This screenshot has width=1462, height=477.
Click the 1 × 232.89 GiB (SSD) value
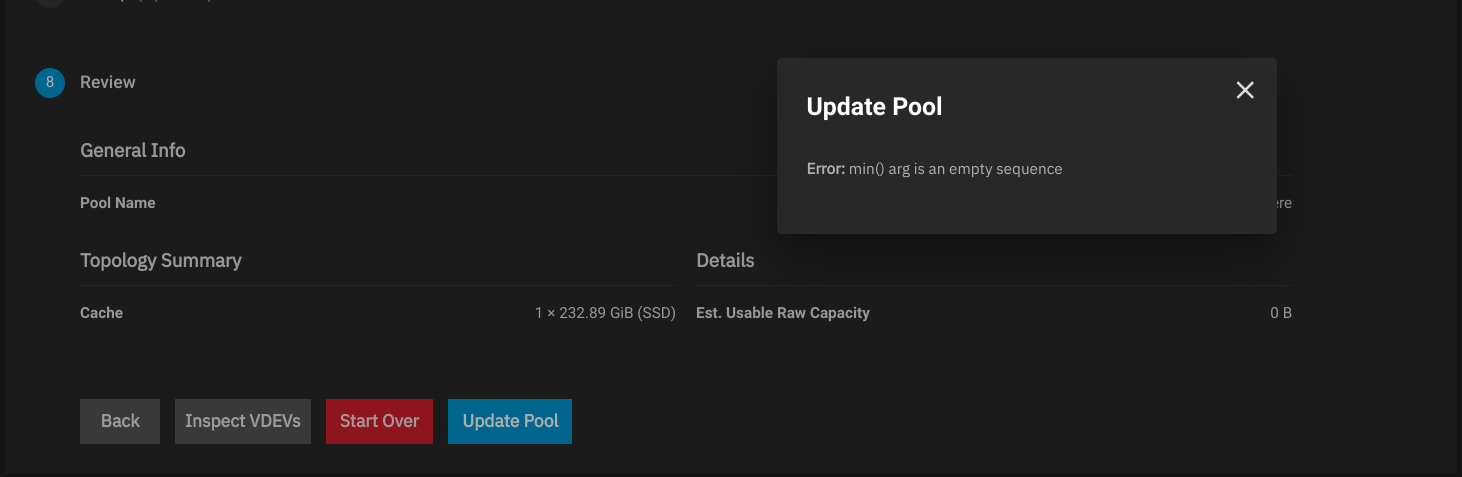tap(605, 313)
